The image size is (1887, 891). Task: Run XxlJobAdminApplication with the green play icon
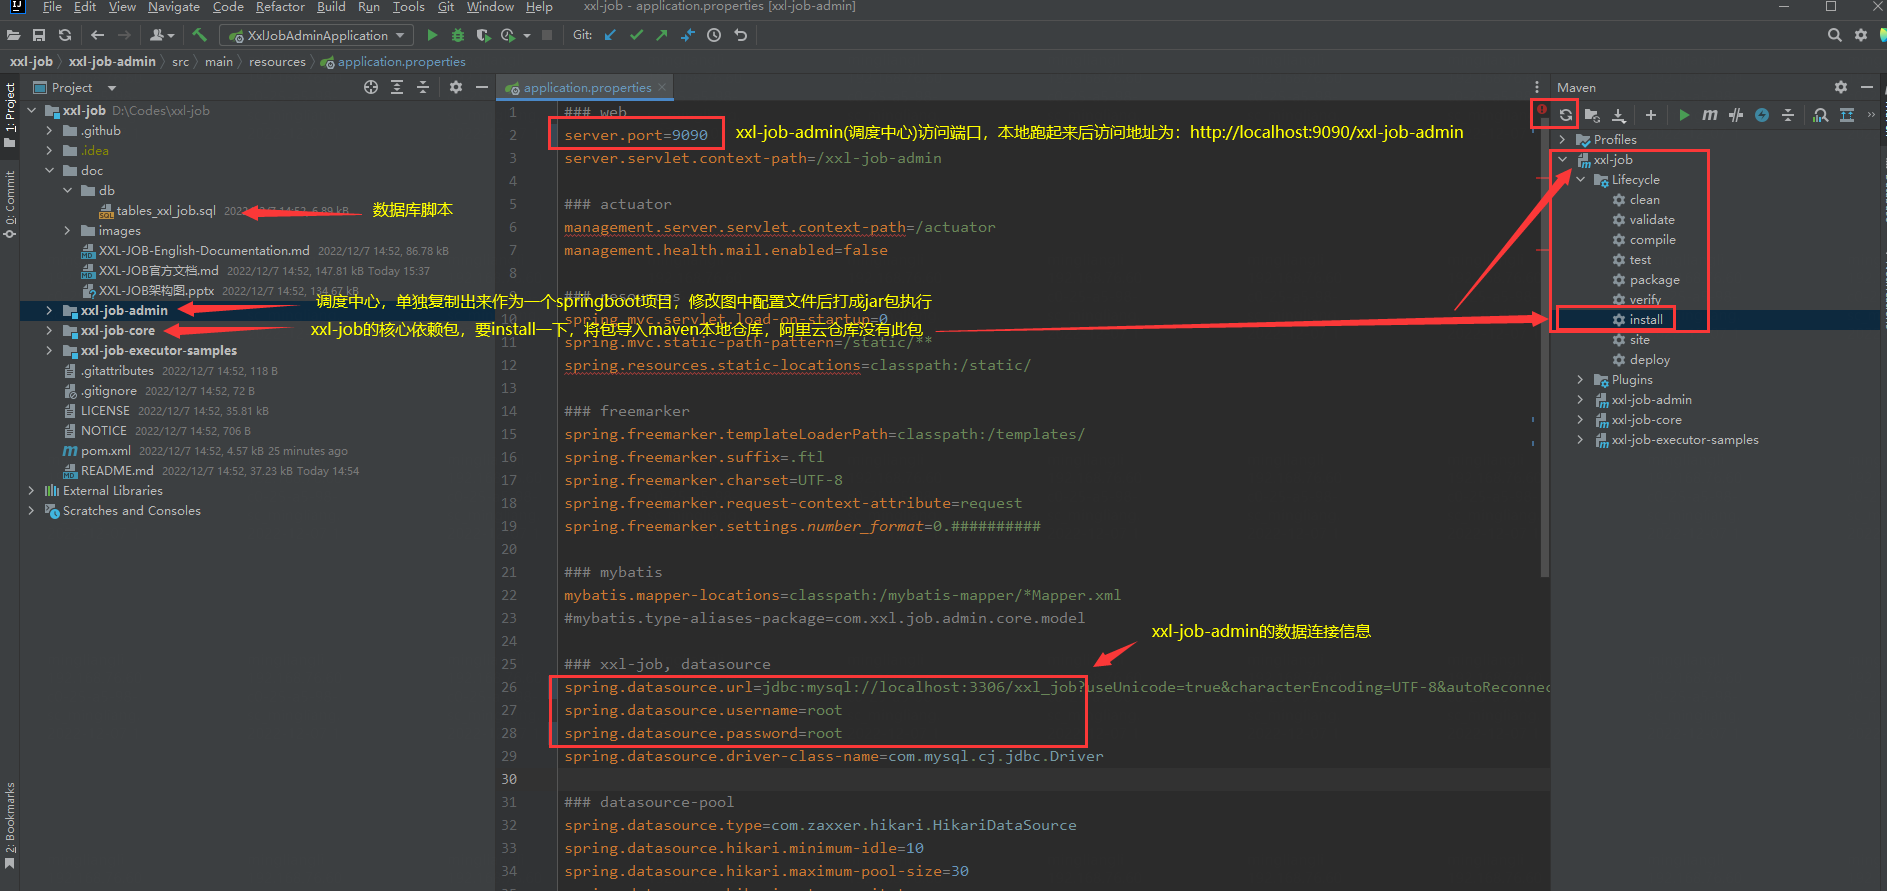(432, 35)
